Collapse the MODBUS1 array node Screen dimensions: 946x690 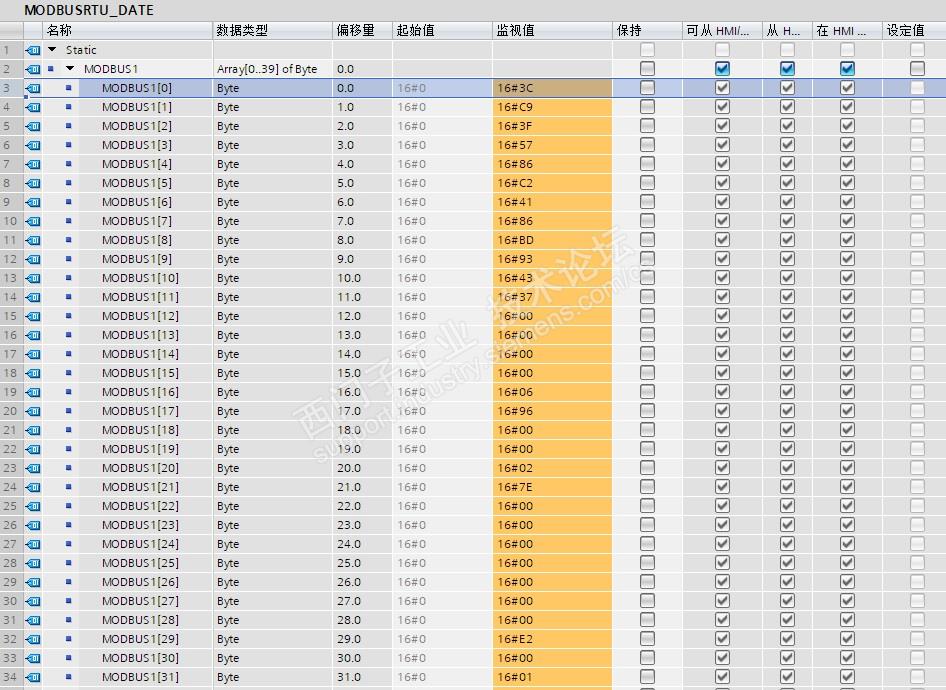click(x=70, y=69)
